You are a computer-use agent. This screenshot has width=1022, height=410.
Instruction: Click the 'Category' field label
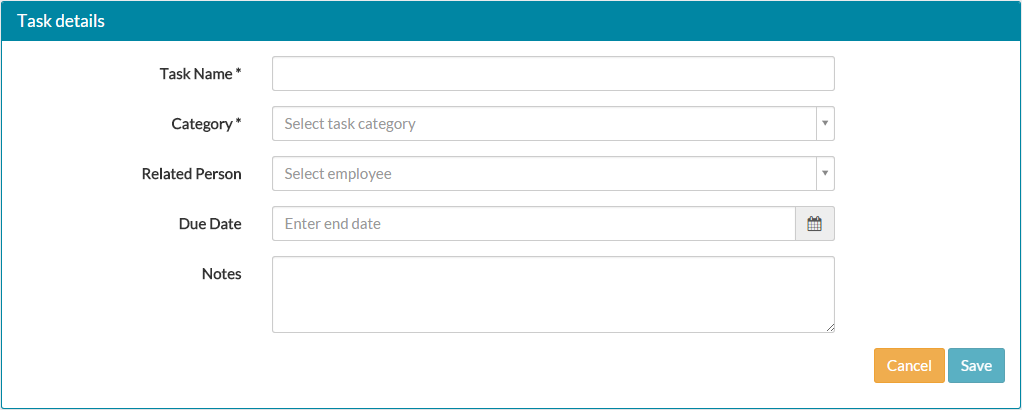[202, 124]
